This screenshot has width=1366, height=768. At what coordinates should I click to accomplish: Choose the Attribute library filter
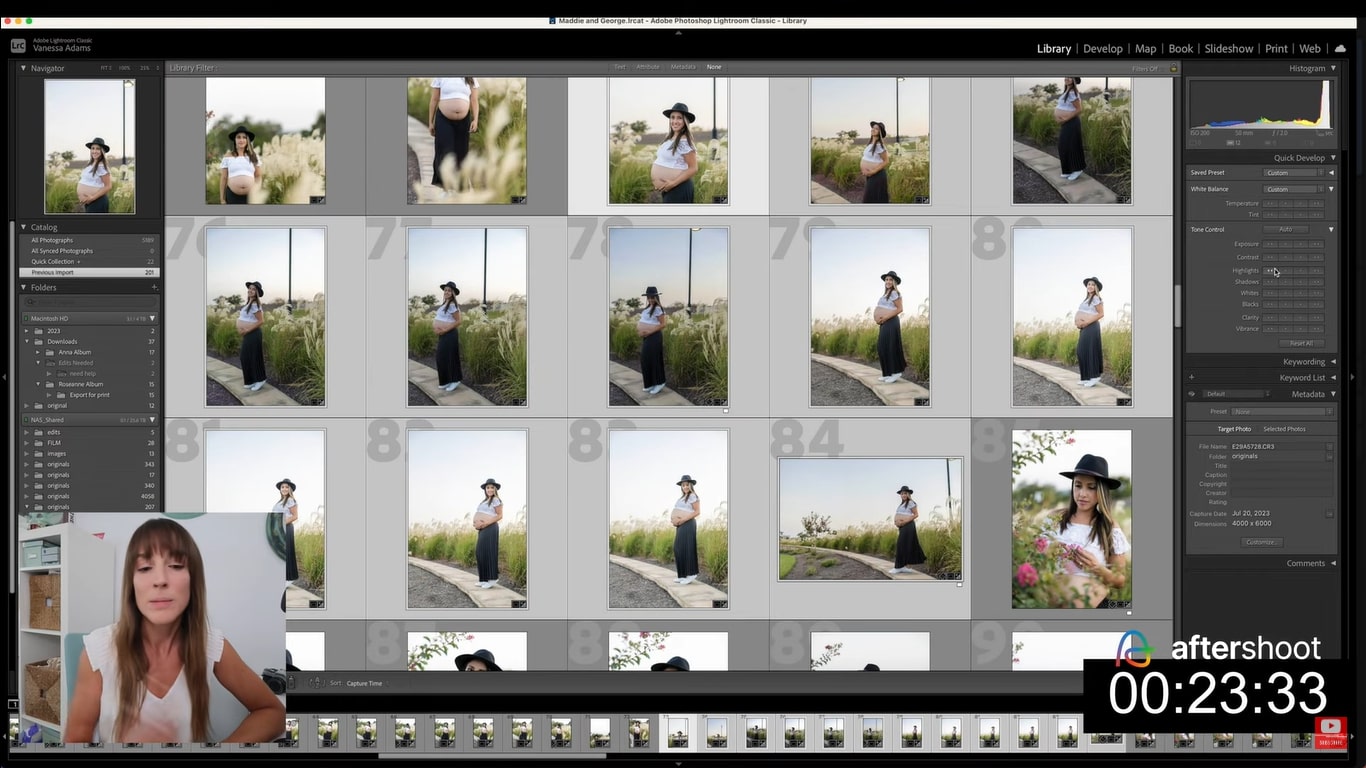[648, 67]
